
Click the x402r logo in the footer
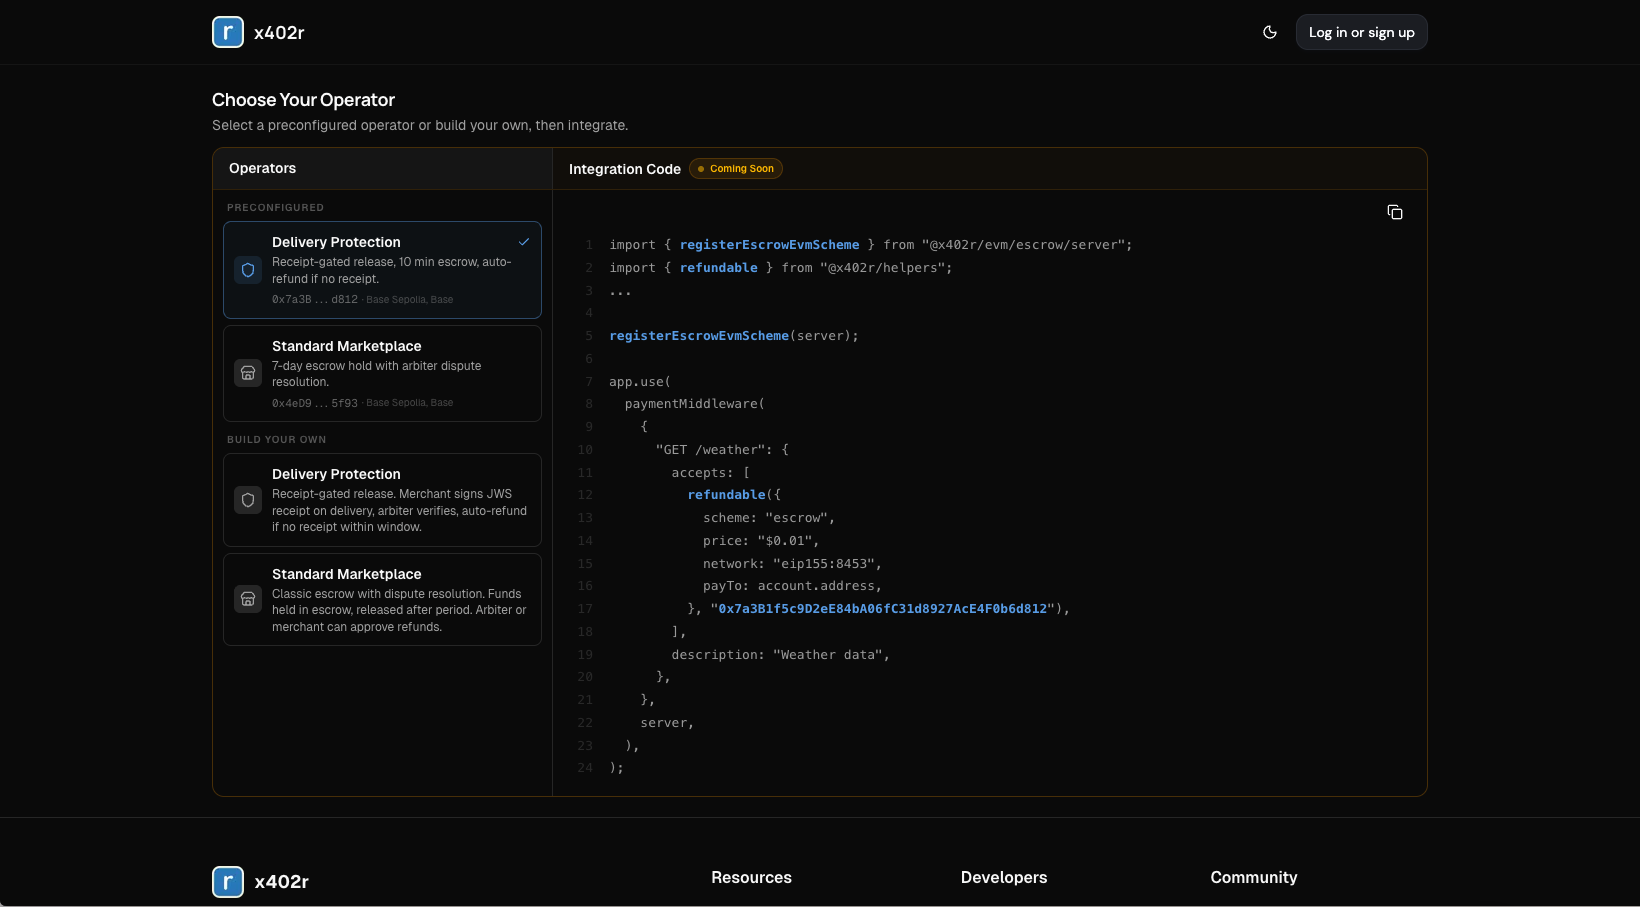(259, 881)
